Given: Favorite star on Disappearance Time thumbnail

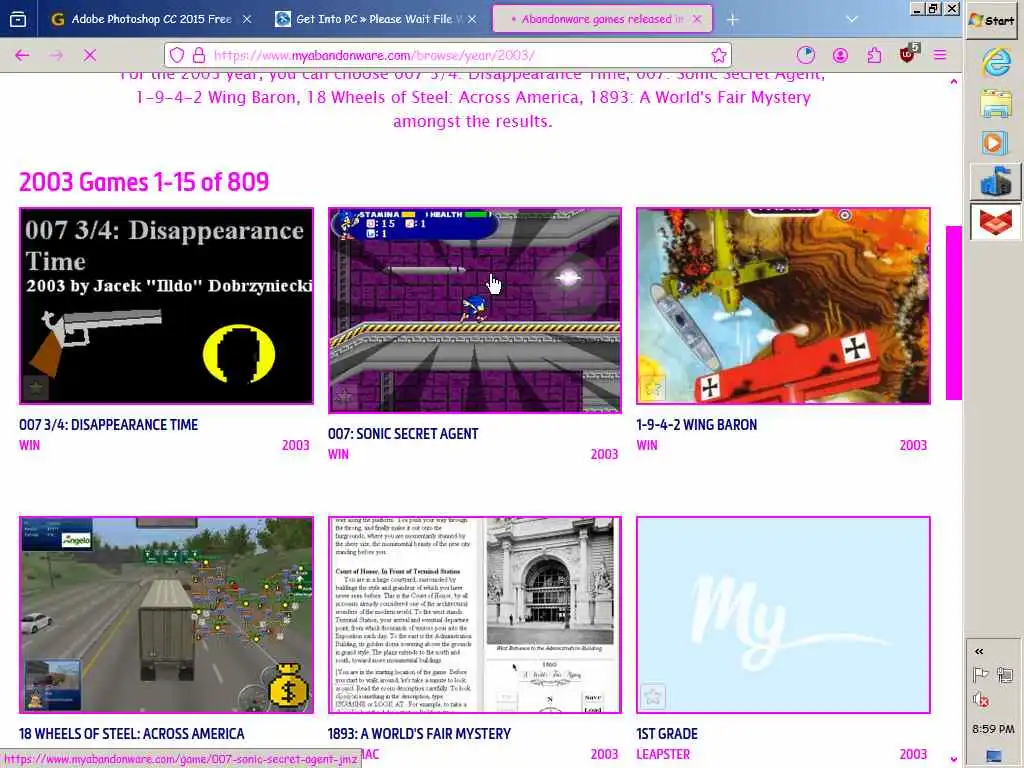Looking at the screenshot, I should [x=36, y=388].
